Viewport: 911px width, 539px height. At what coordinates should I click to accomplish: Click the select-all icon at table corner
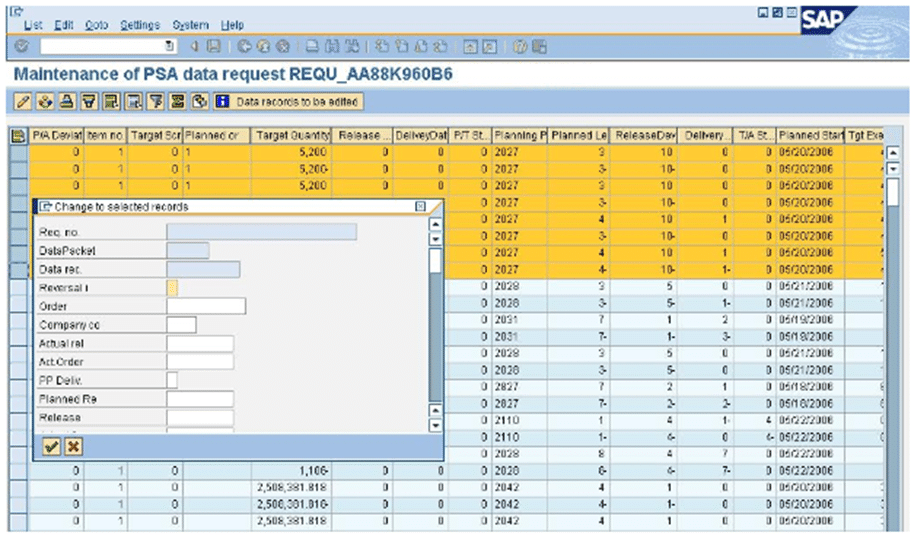click(19, 136)
